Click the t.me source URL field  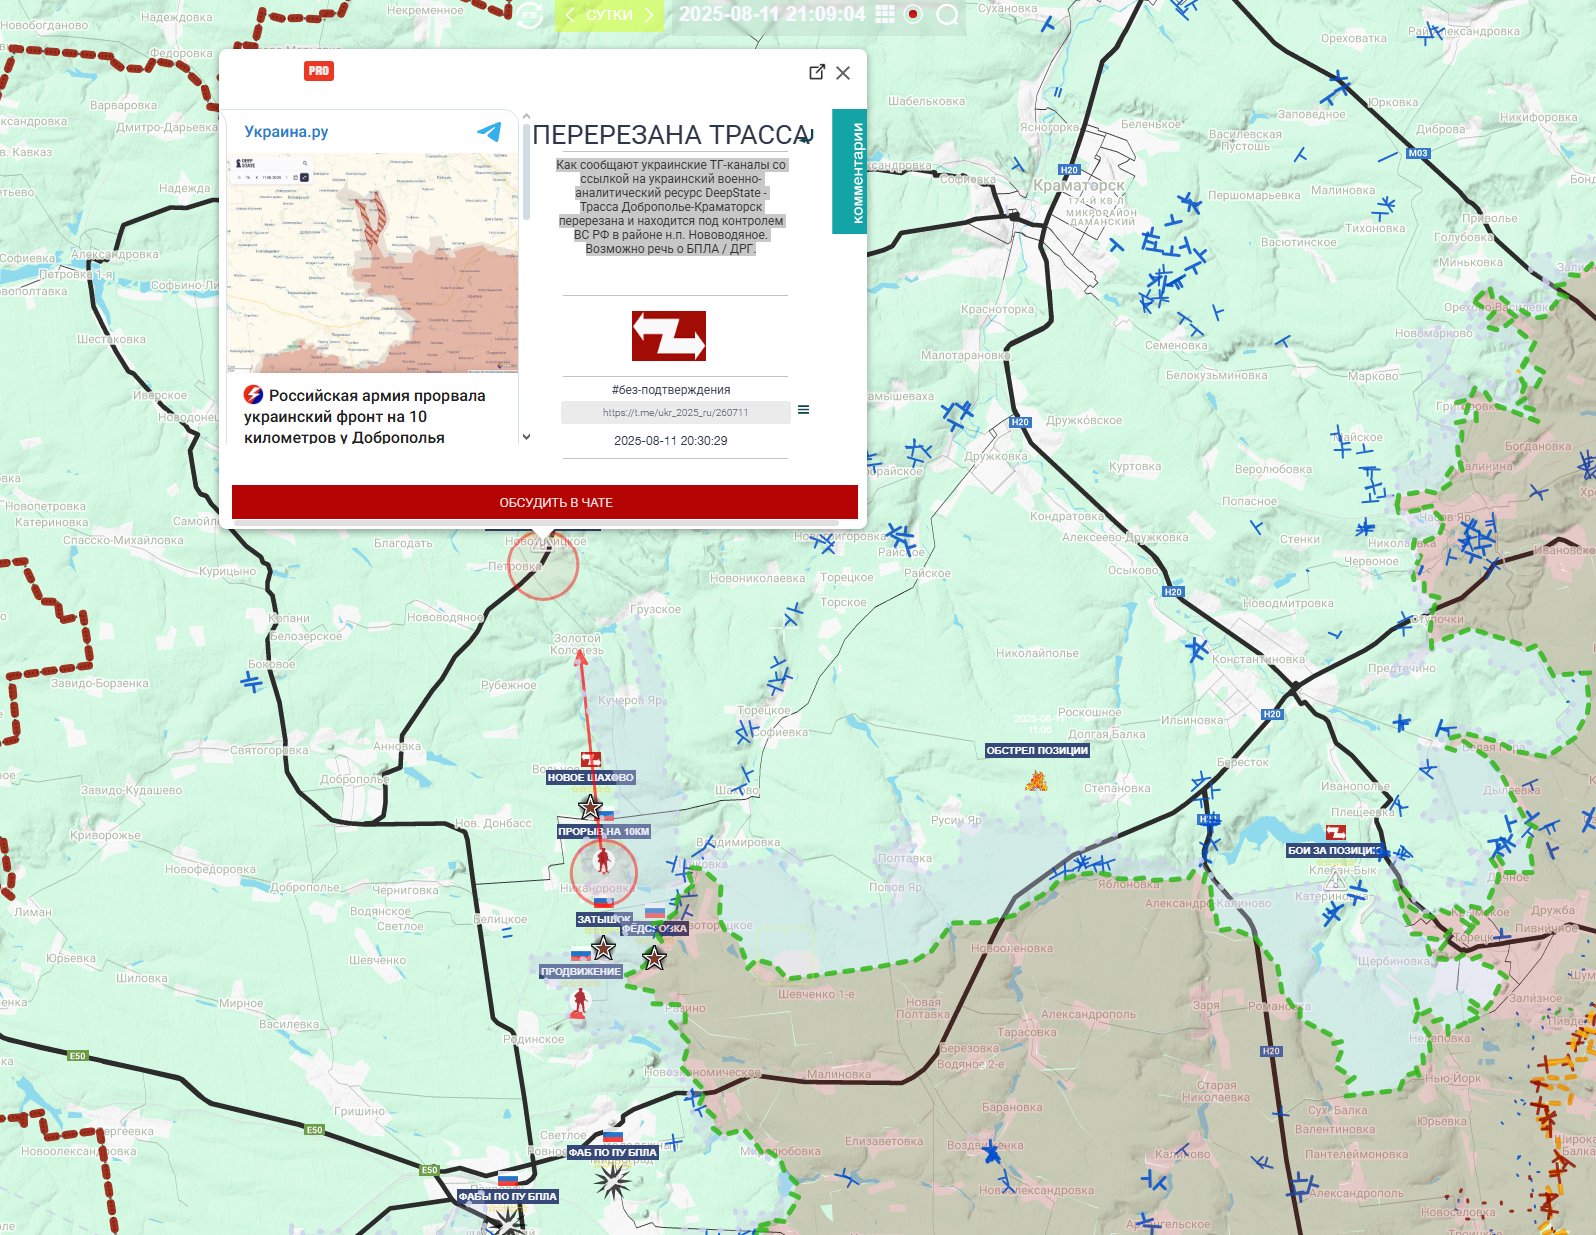[675, 412]
